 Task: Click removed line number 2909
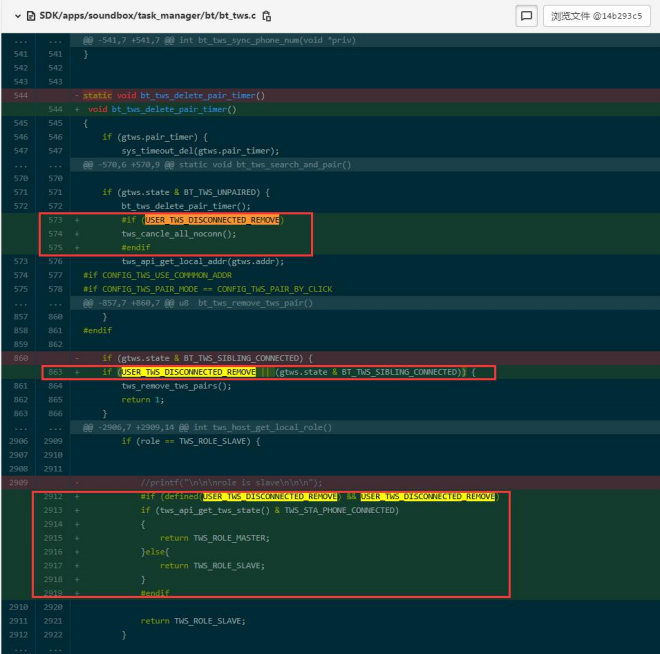[19, 482]
